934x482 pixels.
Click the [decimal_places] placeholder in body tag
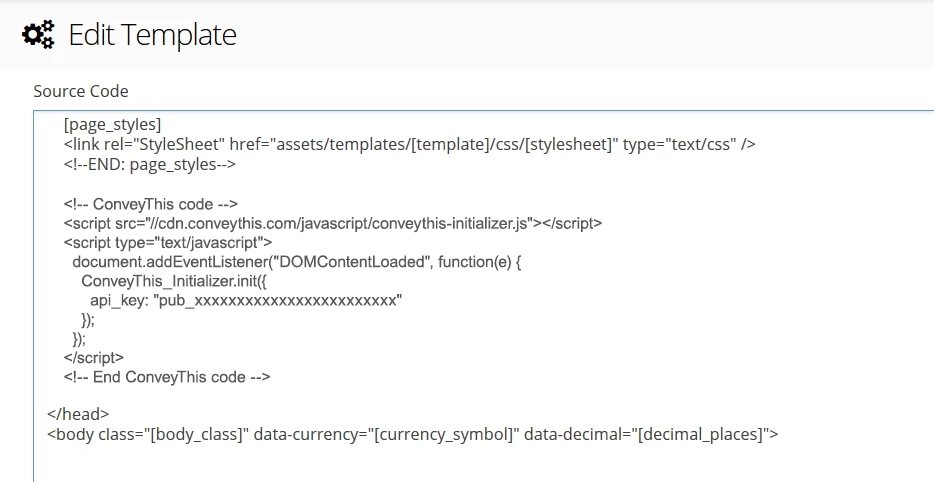(x=700, y=434)
